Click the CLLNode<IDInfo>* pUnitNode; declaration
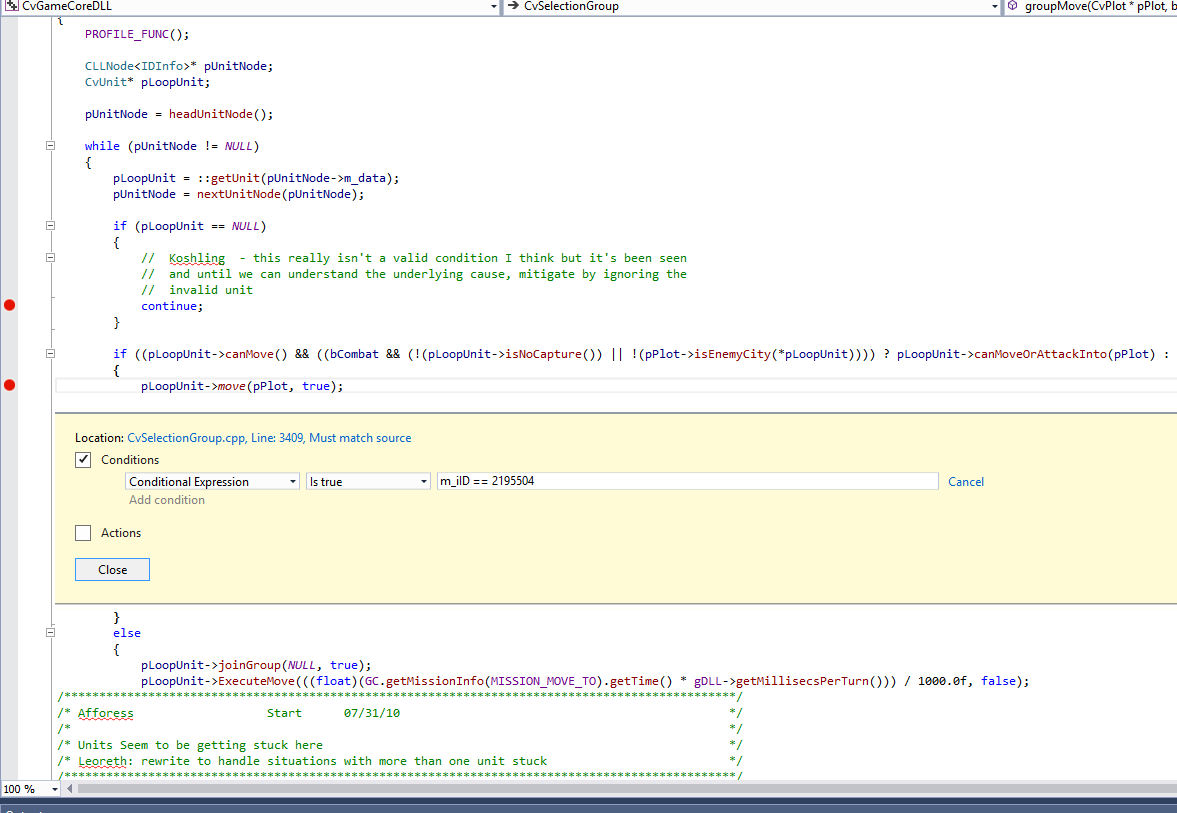 [179, 66]
